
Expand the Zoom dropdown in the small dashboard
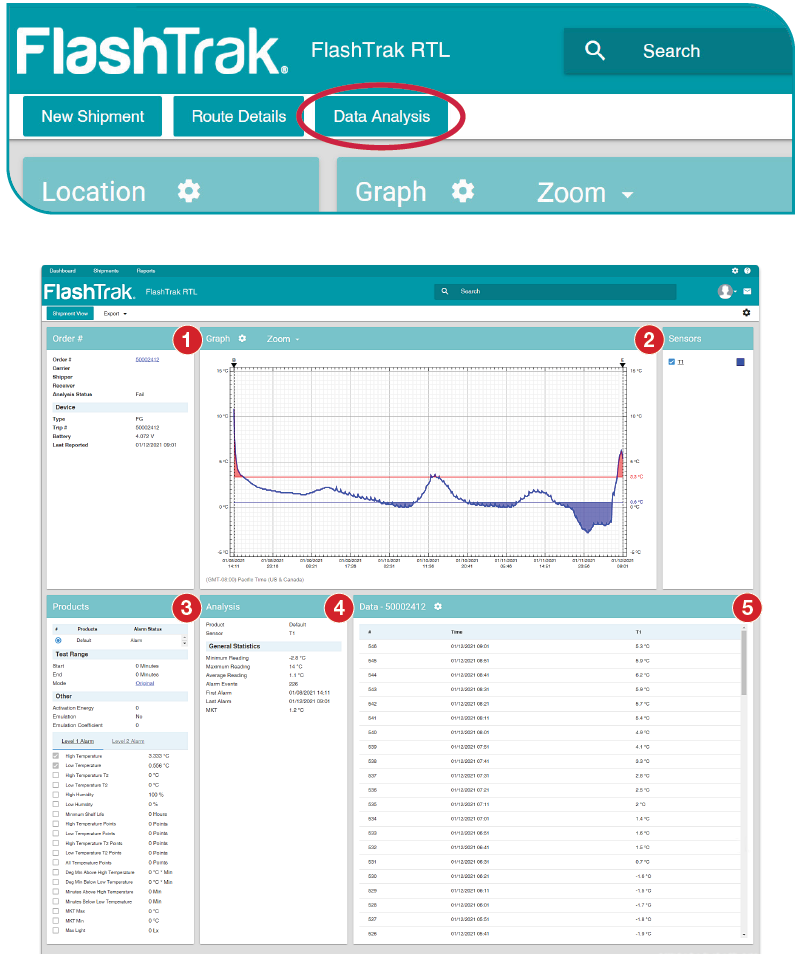[283, 339]
